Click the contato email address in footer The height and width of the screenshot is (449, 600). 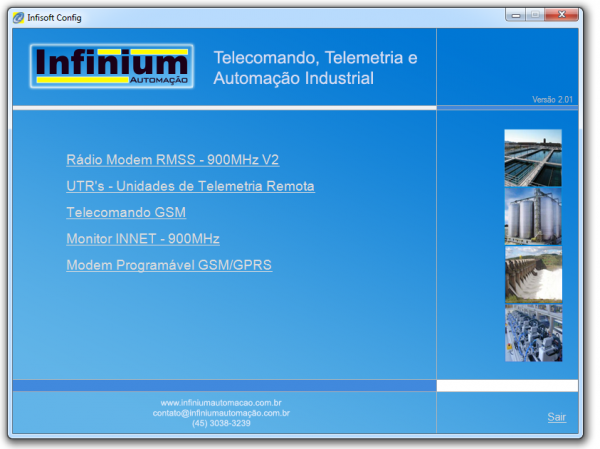pyautogui.click(x=221, y=412)
